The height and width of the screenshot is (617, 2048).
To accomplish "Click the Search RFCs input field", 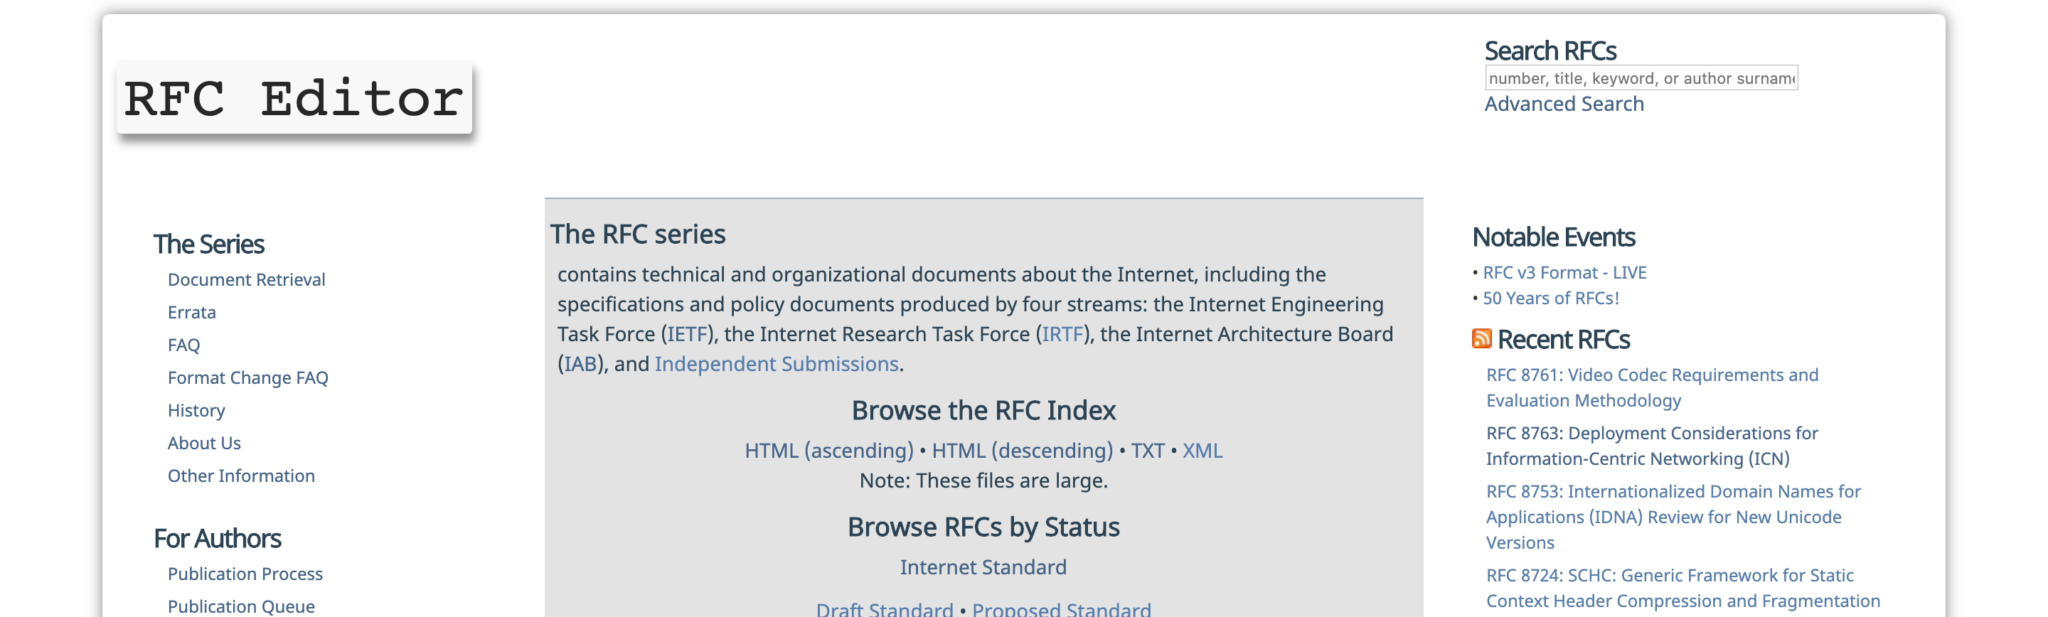I will [x=1640, y=78].
